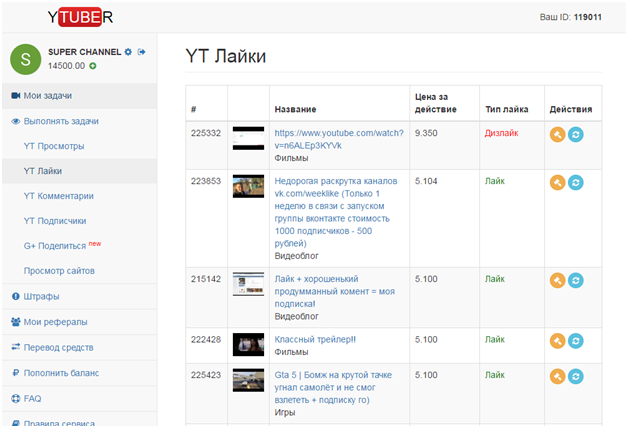Image resolution: width=628 pixels, height=428 pixels.
Task: Click the user ID 119011
Action: point(588,17)
